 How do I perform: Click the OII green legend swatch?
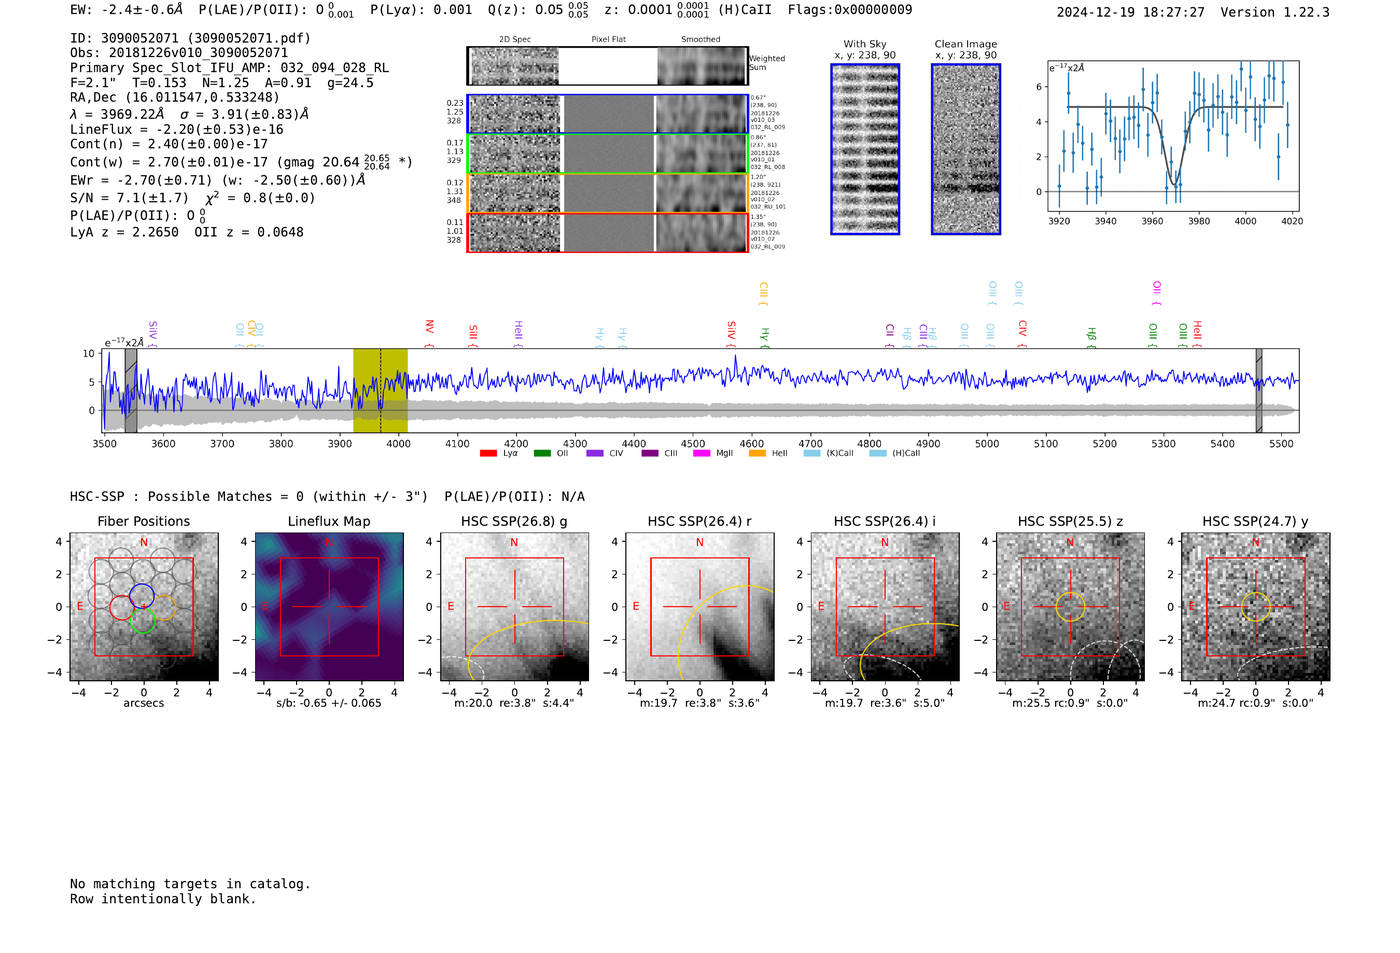click(542, 453)
